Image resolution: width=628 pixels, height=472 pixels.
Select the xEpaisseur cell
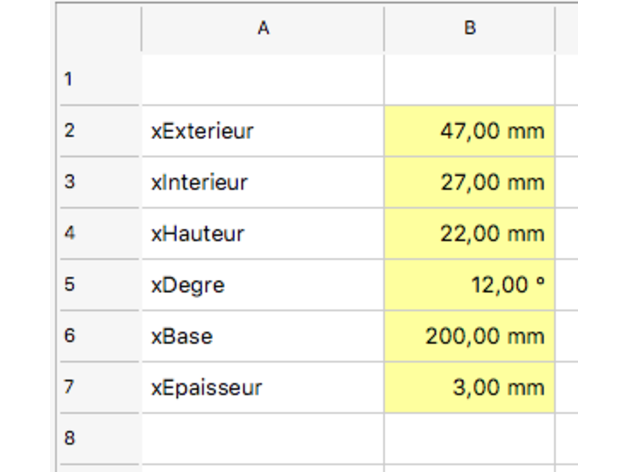coord(262,387)
